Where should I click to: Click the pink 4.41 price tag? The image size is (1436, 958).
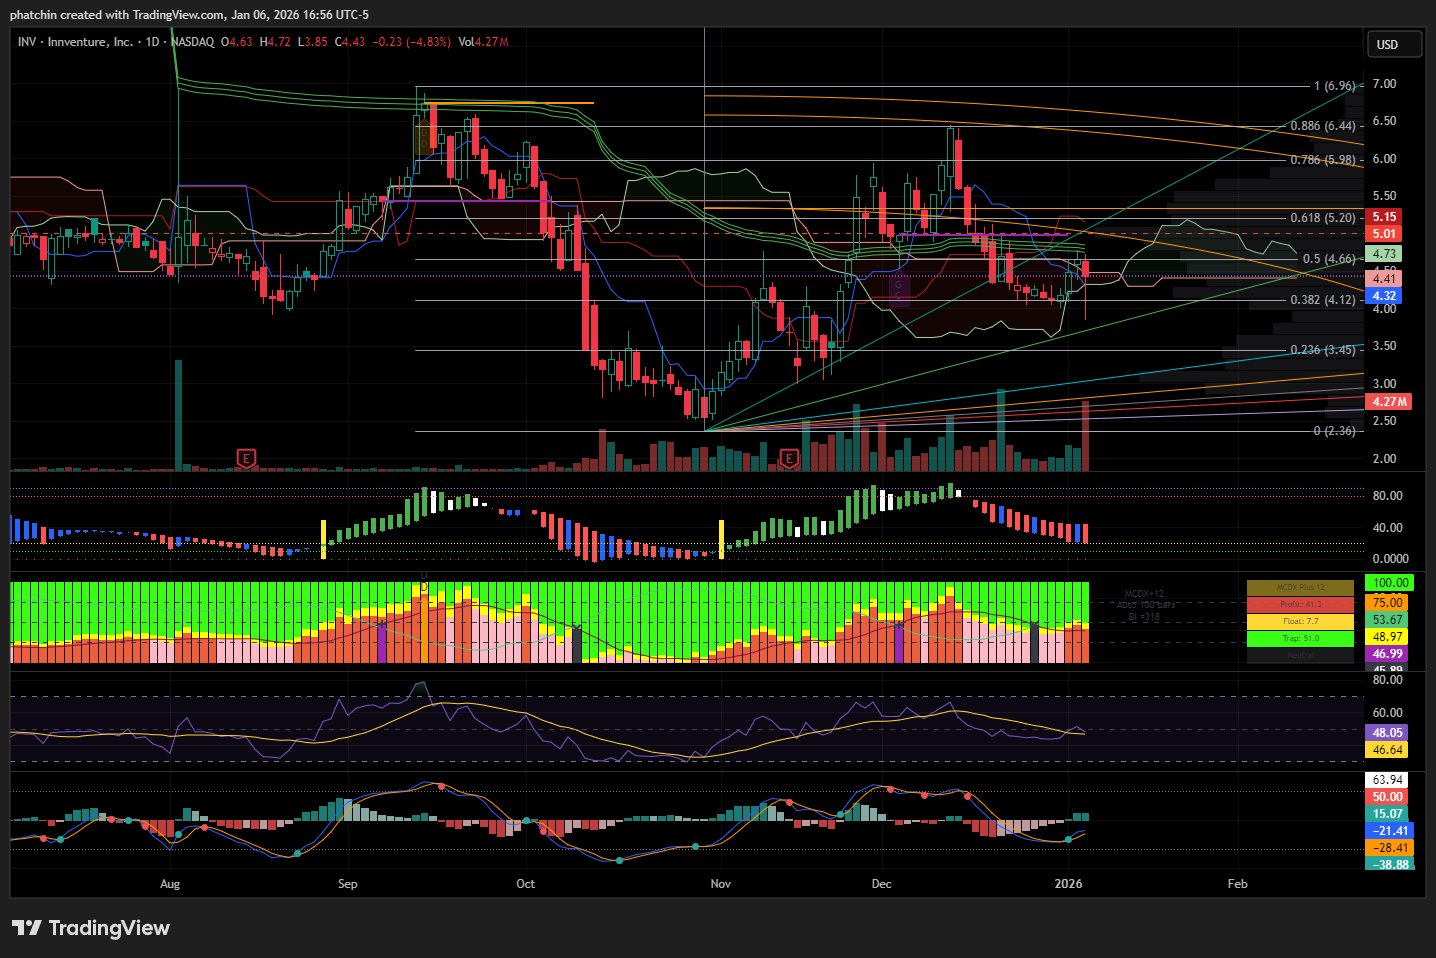click(x=1384, y=279)
